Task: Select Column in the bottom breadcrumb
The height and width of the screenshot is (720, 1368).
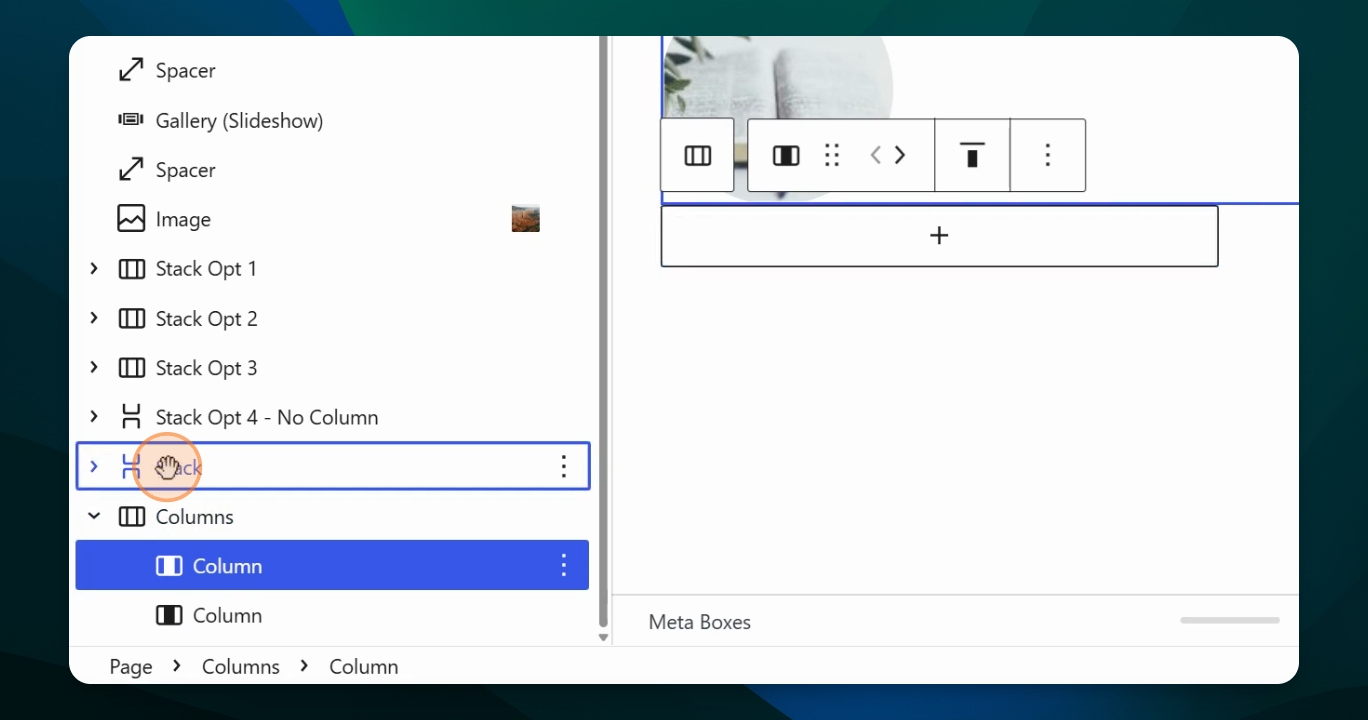Action: click(x=364, y=667)
